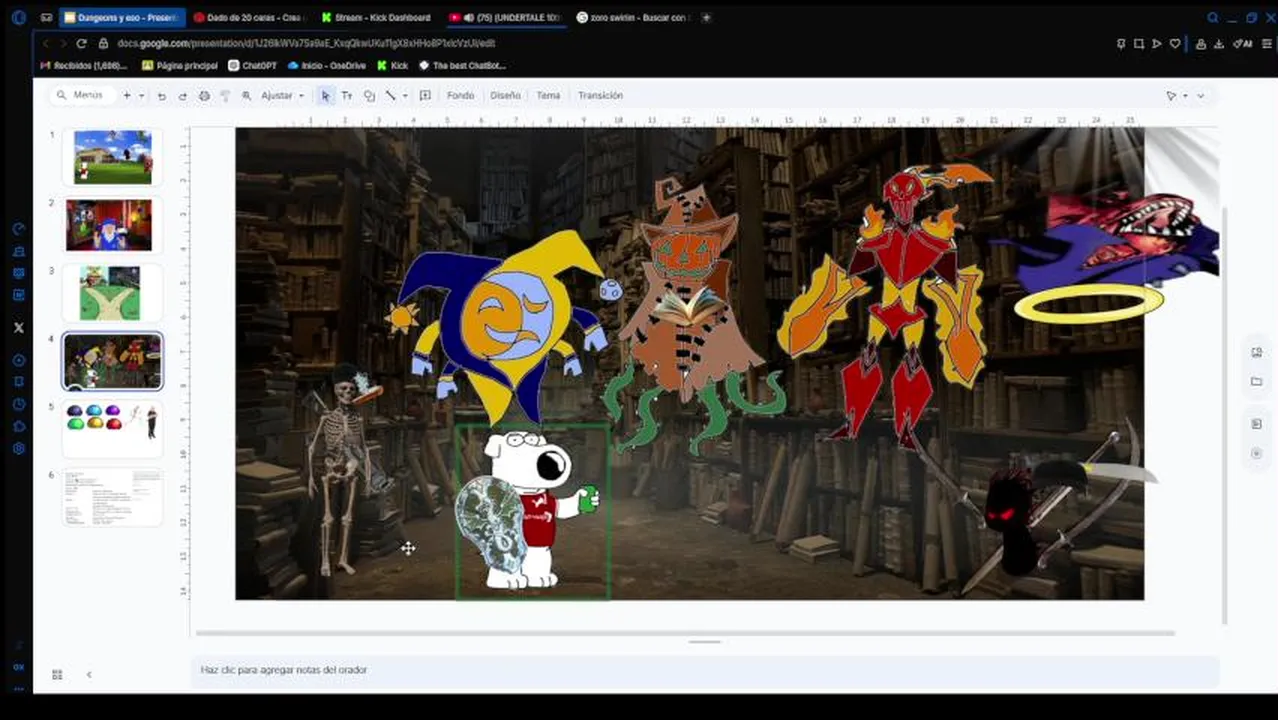Image resolution: width=1278 pixels, height=720 pixels.
Task: Select the line drawing tool
Action: (390, 96)
